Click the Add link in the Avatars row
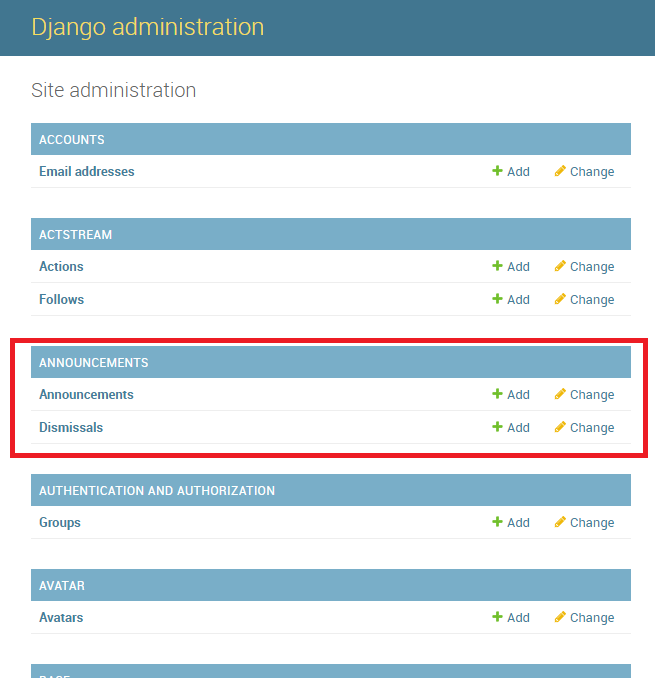655x678 pixels. pyautogui.click(x=518, y=618)
